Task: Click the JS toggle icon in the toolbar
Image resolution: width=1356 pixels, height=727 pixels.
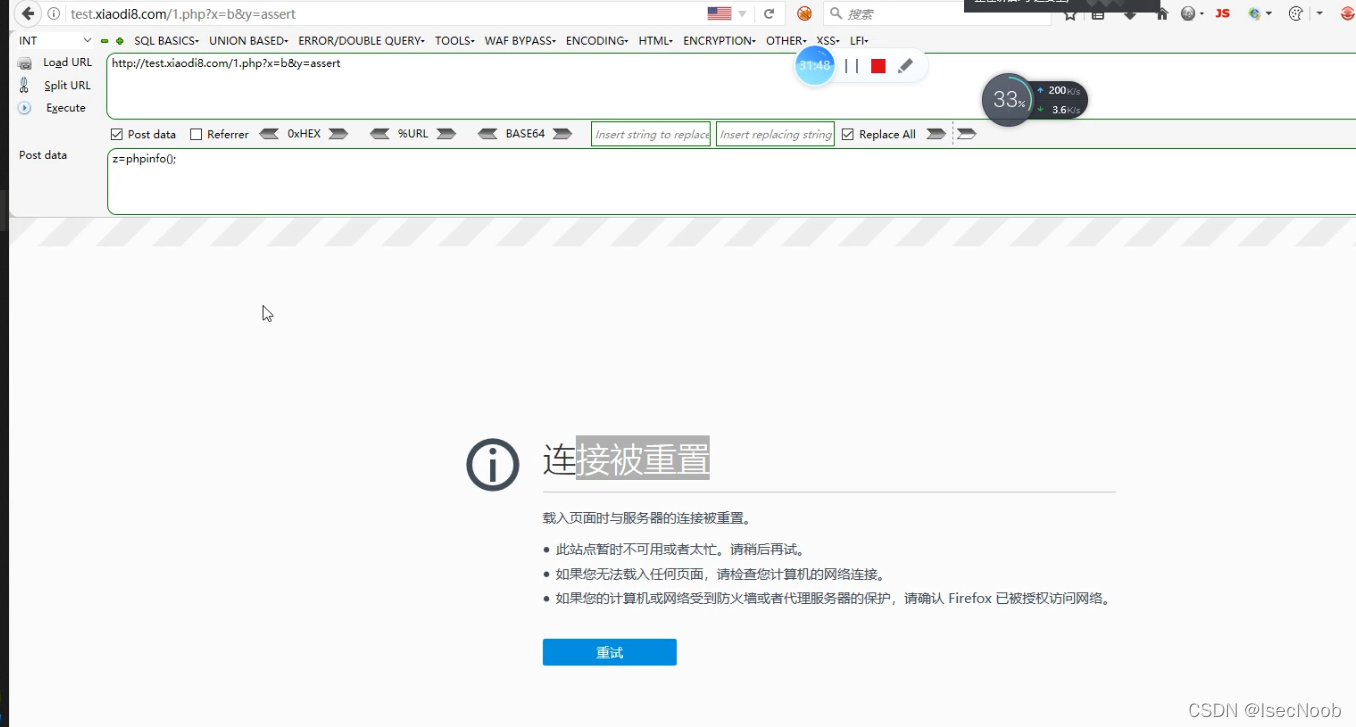Action: [1221, 15]
